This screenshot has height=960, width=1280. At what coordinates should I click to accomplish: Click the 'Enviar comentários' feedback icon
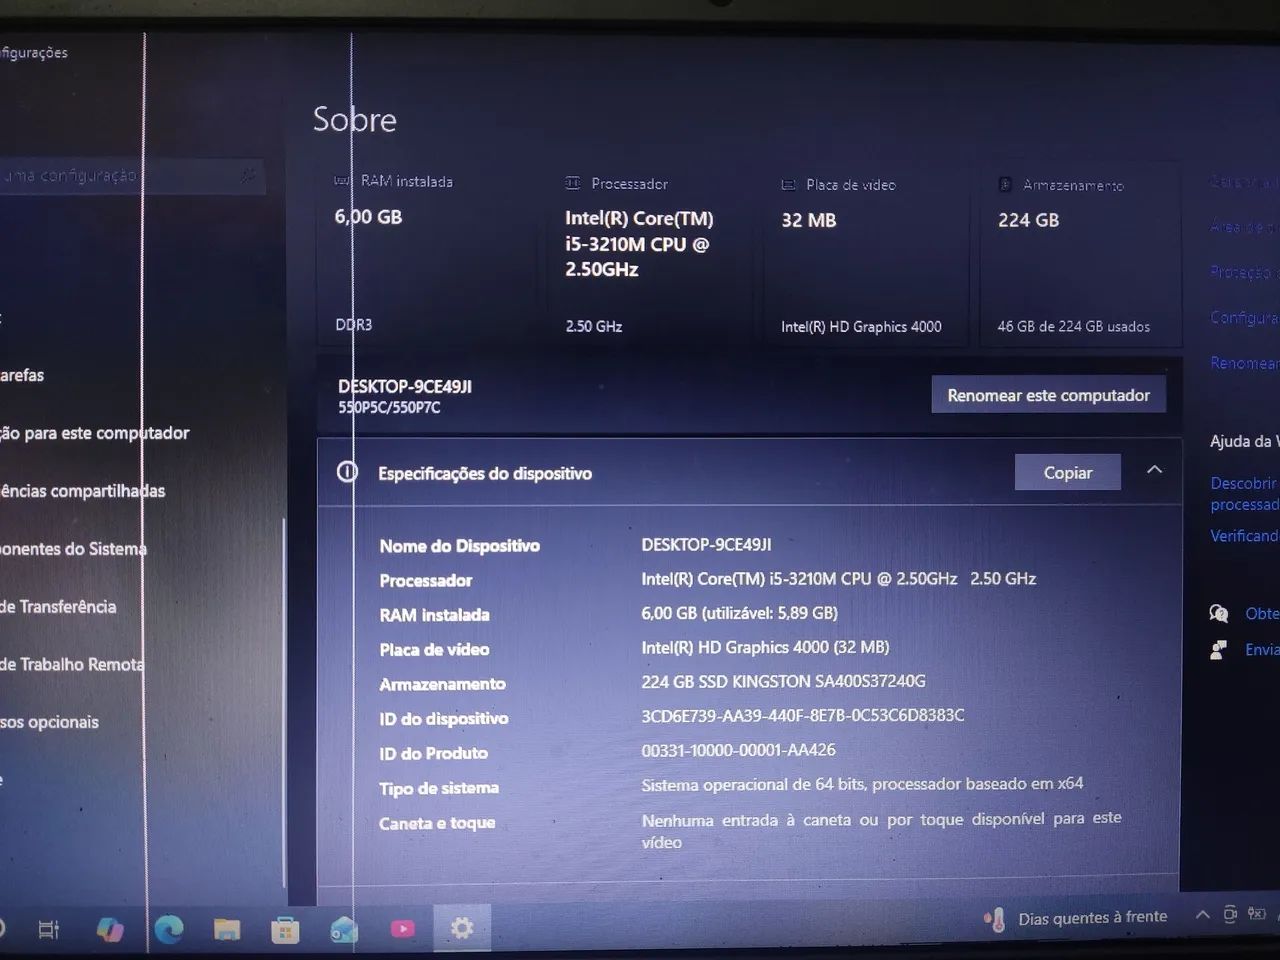tap(1219, 650)
